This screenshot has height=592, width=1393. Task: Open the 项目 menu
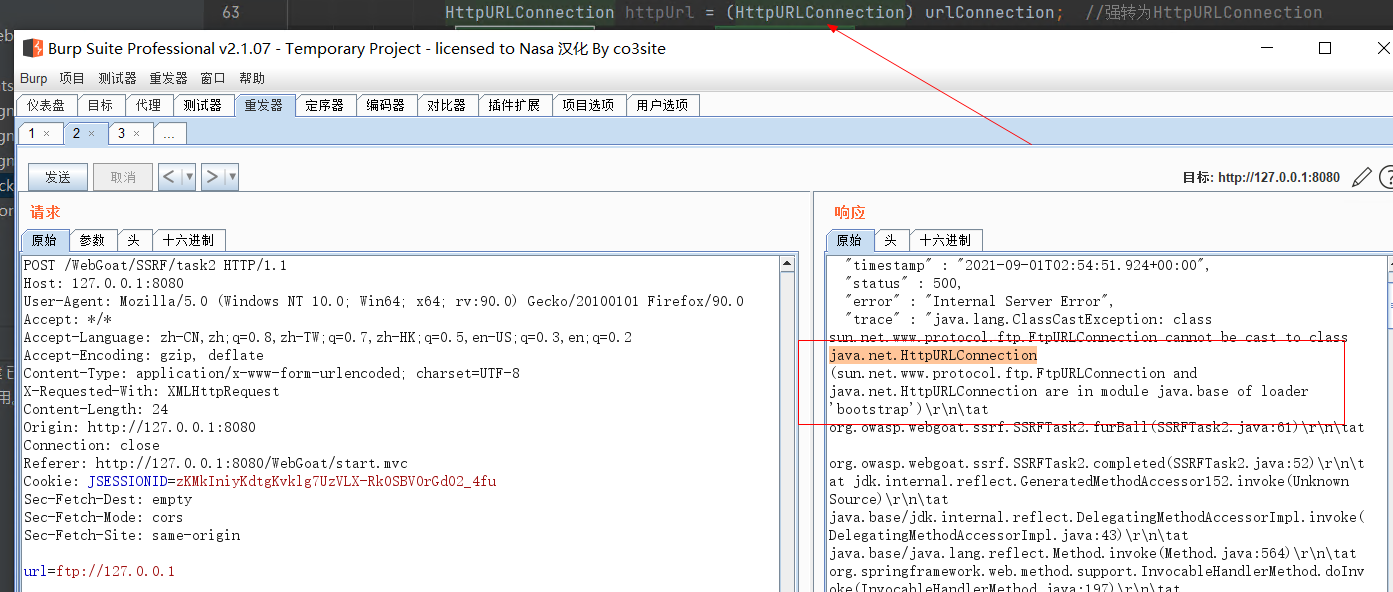72,78
